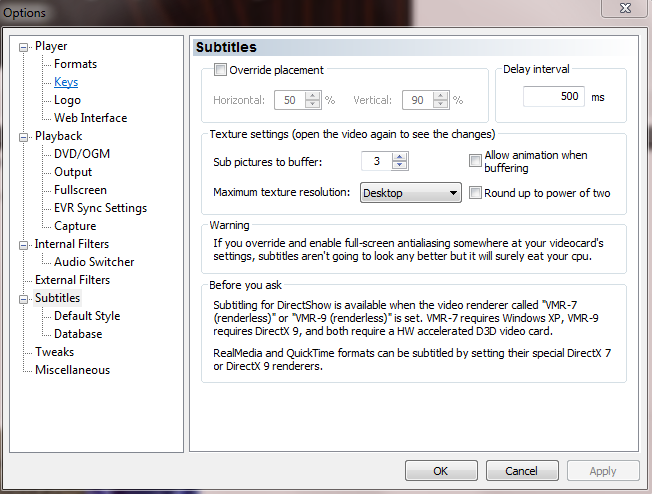Screen dimensions: 652x494
Task: Click the Horizontal placement field
Action: point(290,100)
